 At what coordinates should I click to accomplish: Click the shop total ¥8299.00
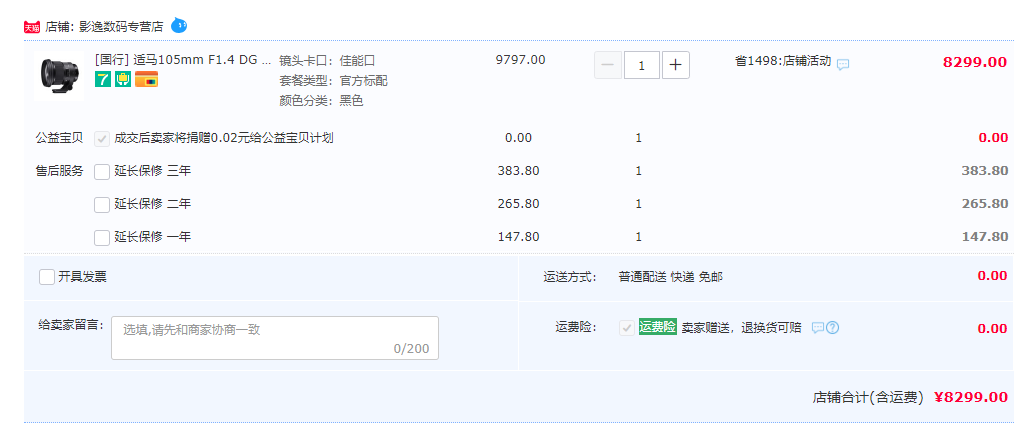pyautogui.click(x=971, y=397)
